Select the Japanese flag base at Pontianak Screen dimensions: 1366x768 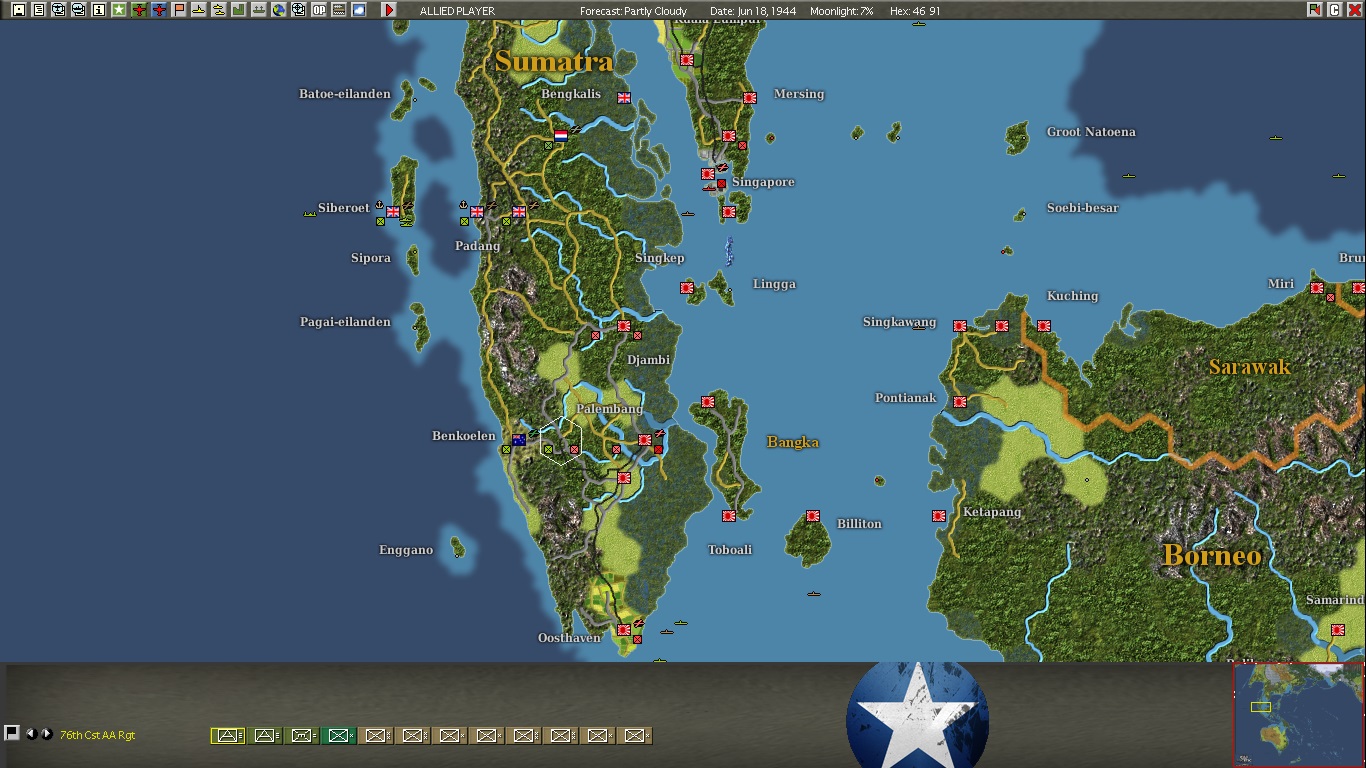click(960, 402)
